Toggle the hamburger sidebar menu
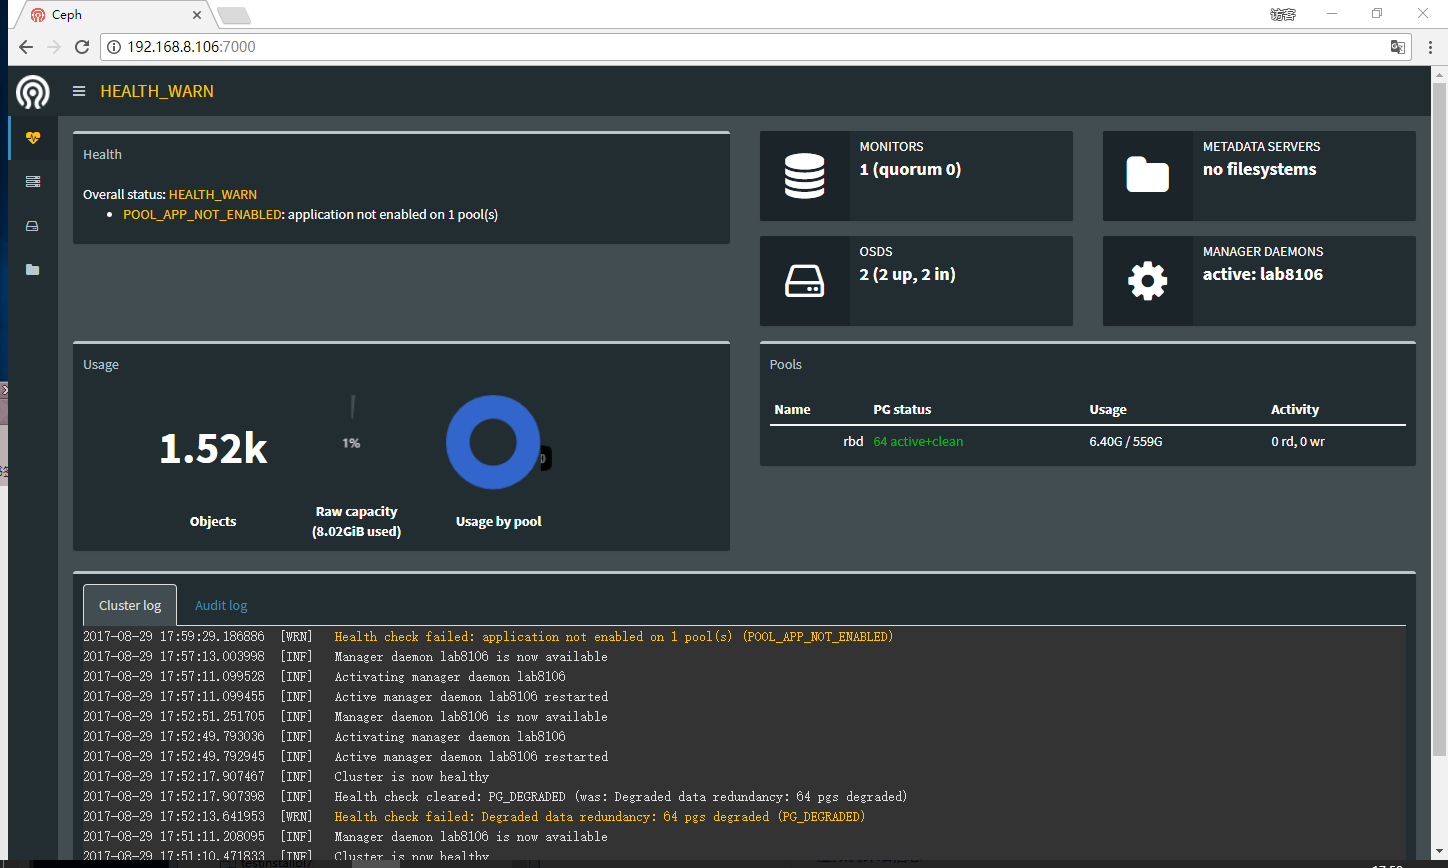Image resolution: width=1448 pixels, height=868 pixels. pyautogui.click(x=79, y=91)
